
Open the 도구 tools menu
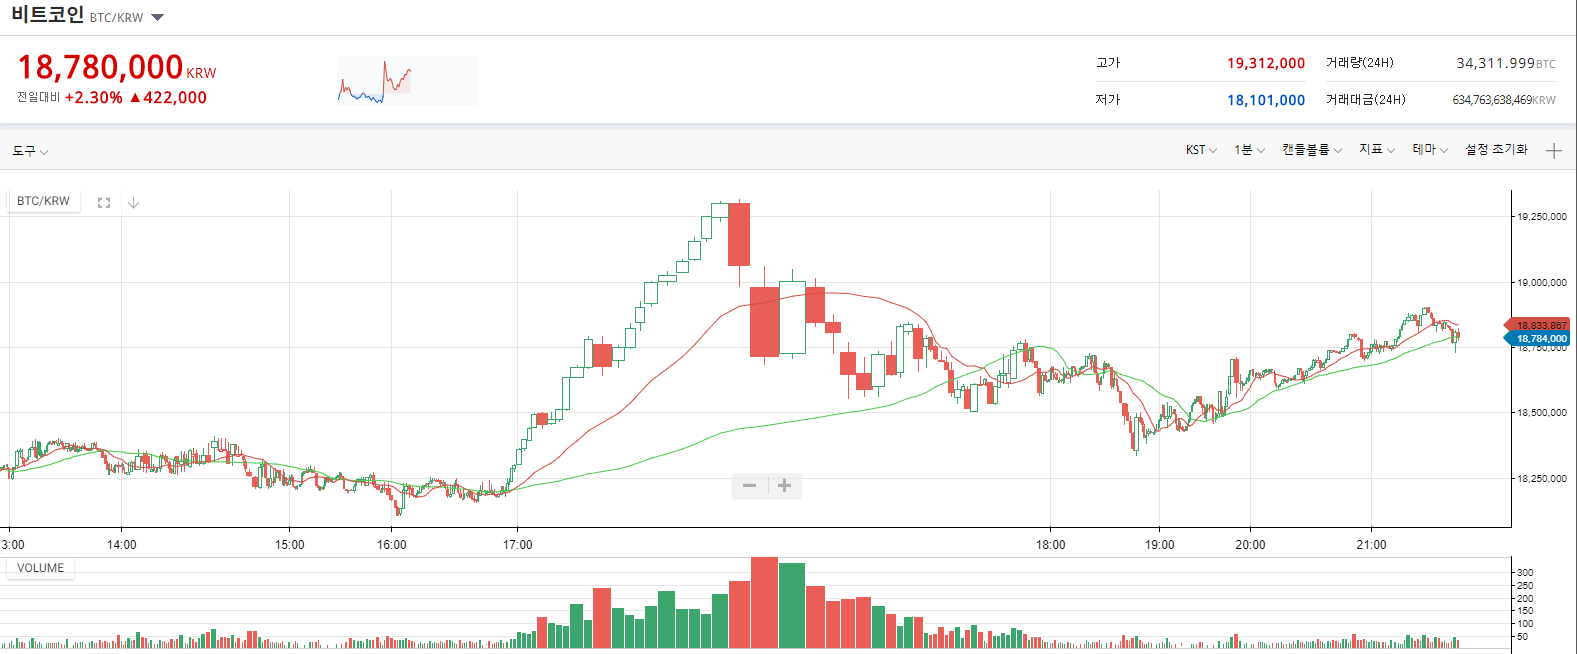29,151
